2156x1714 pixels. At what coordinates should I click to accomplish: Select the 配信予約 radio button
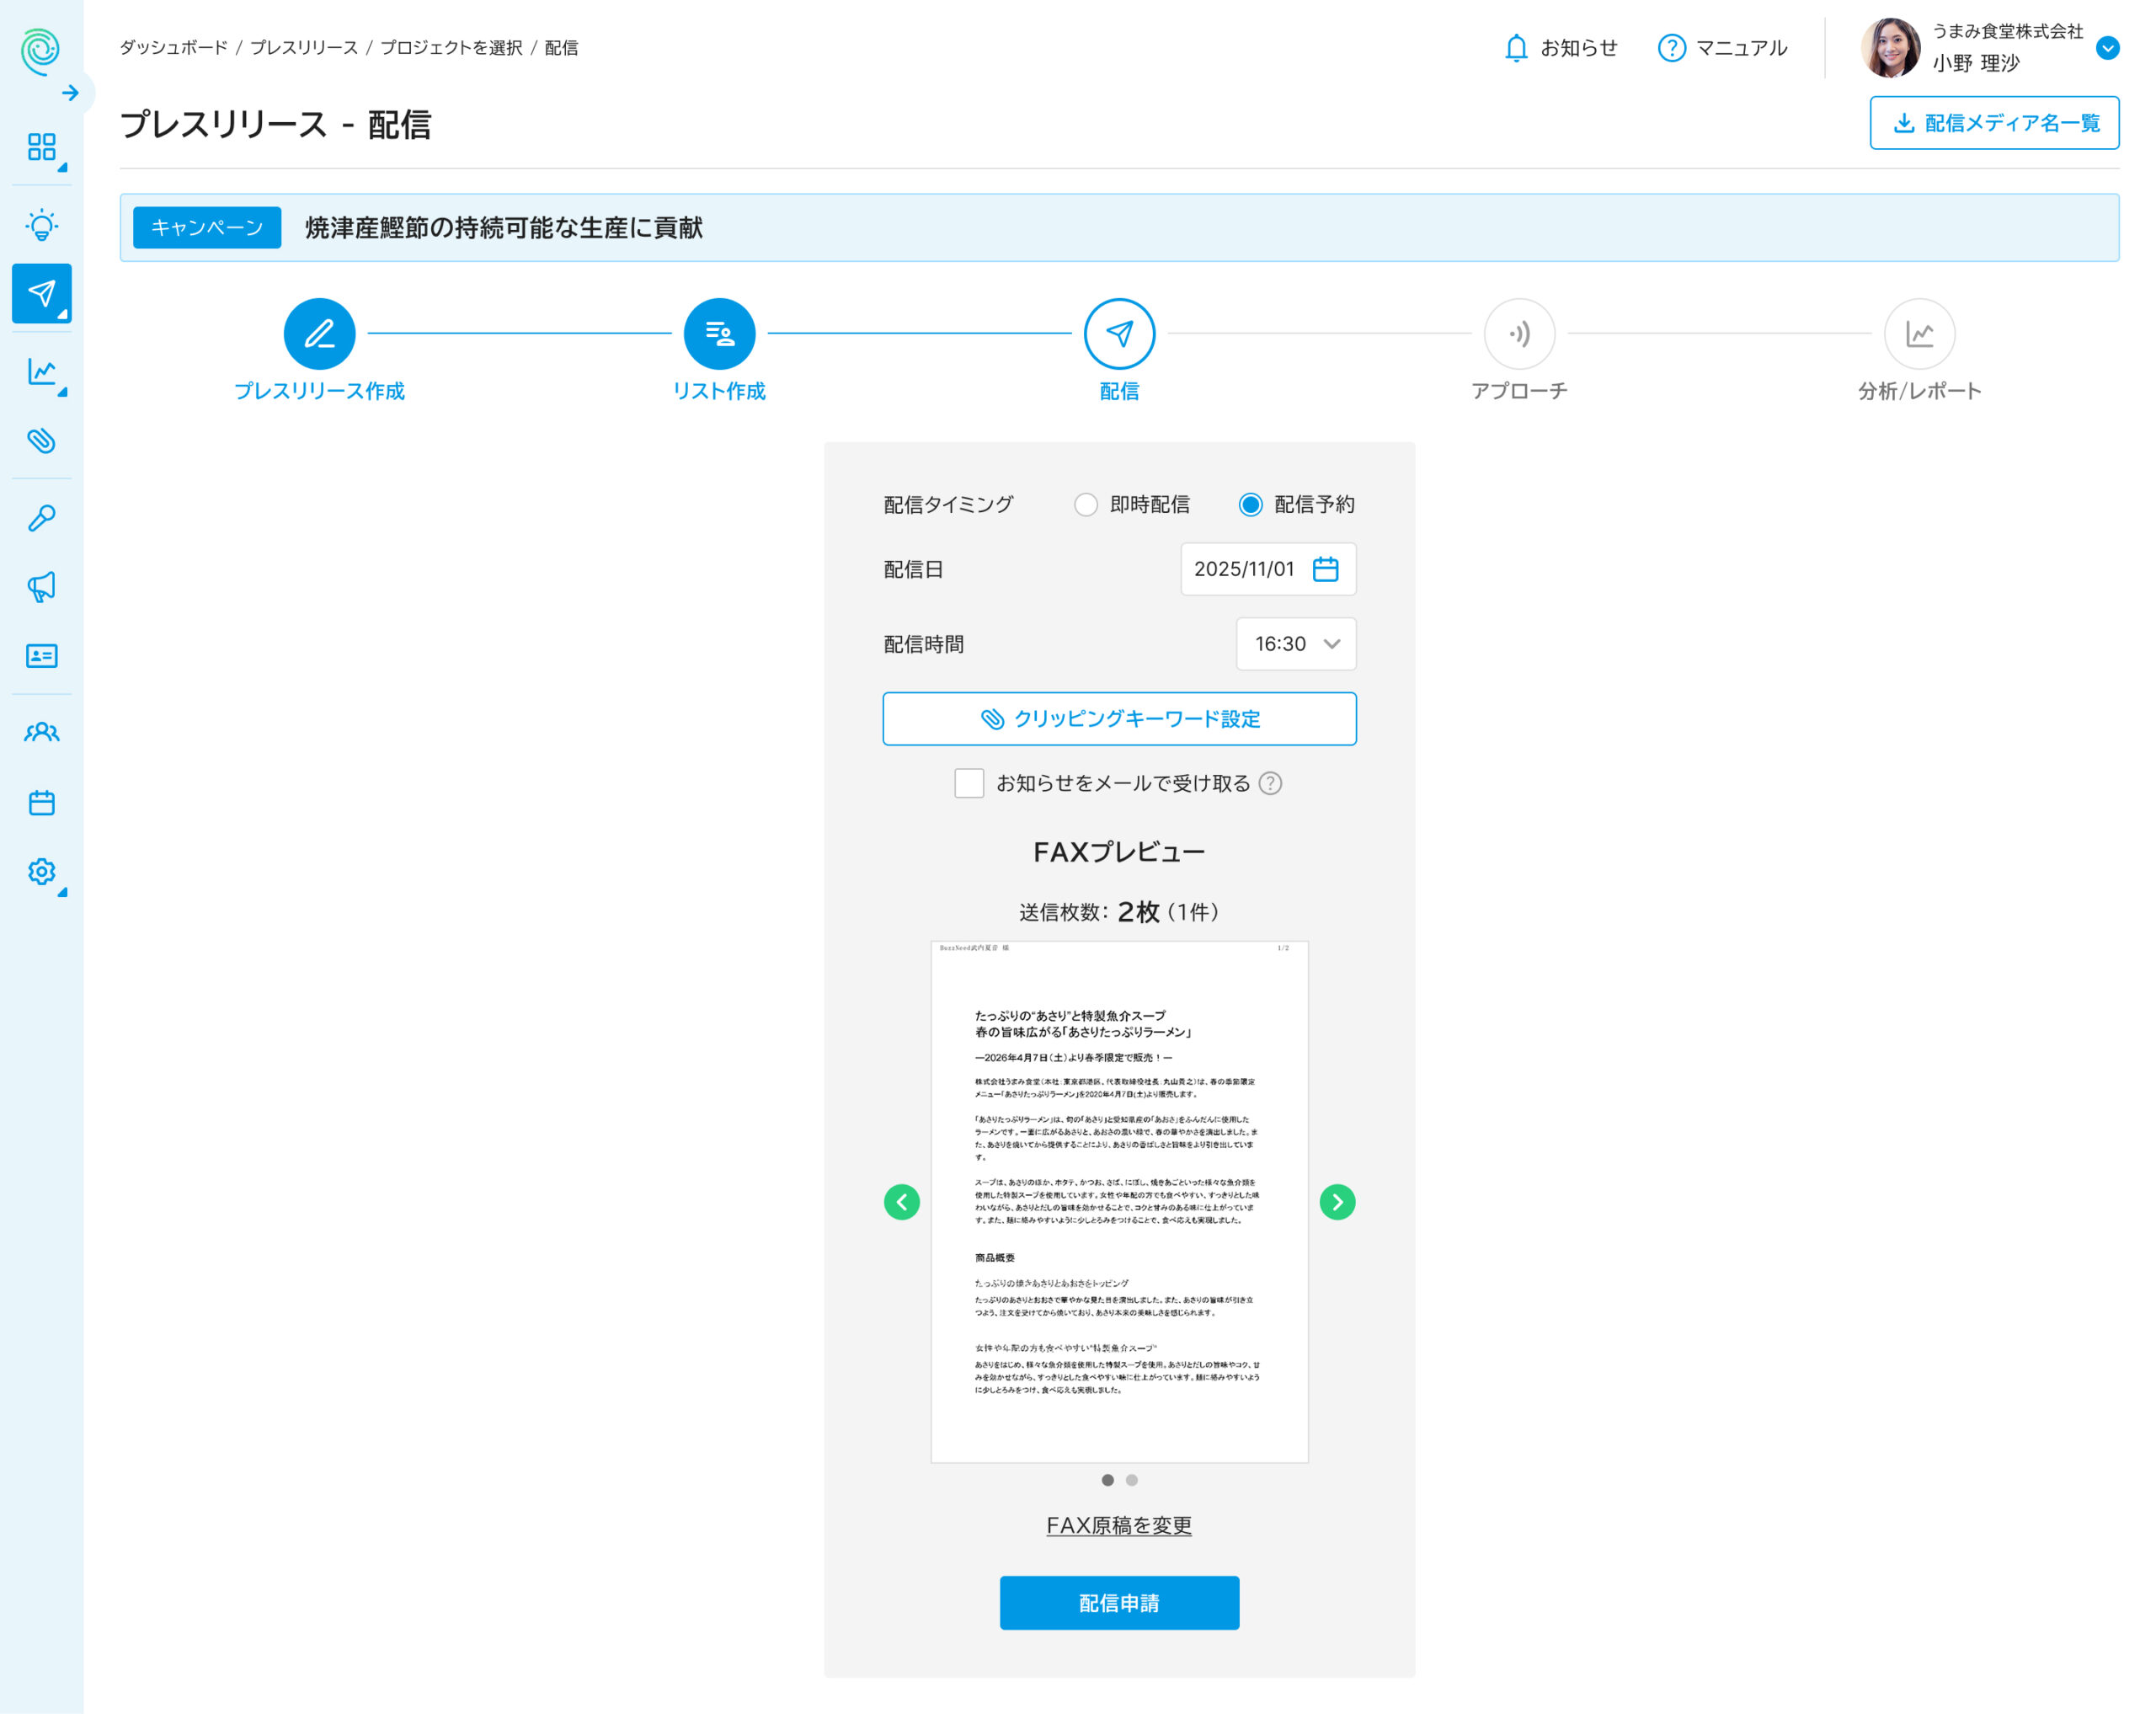coord(1249,504)
